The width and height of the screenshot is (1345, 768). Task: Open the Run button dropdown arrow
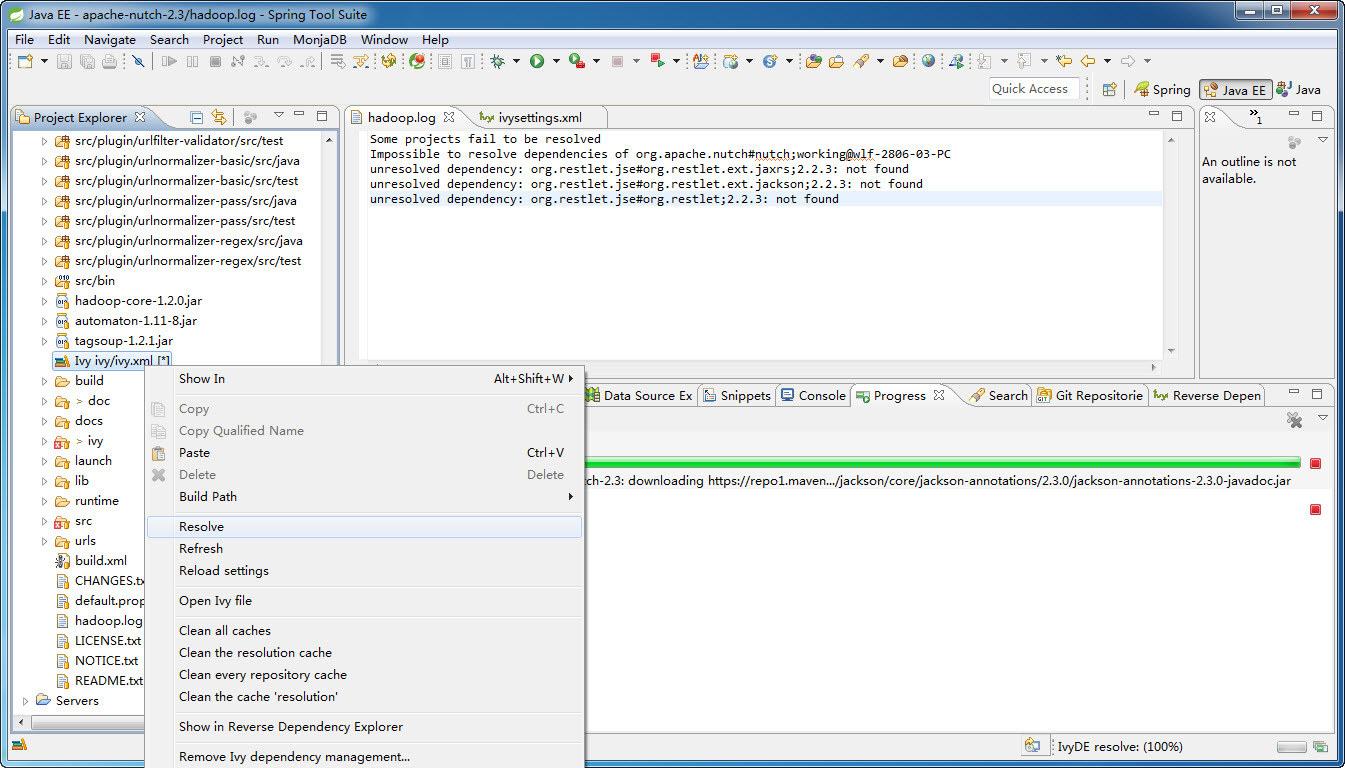coord(556,61)
